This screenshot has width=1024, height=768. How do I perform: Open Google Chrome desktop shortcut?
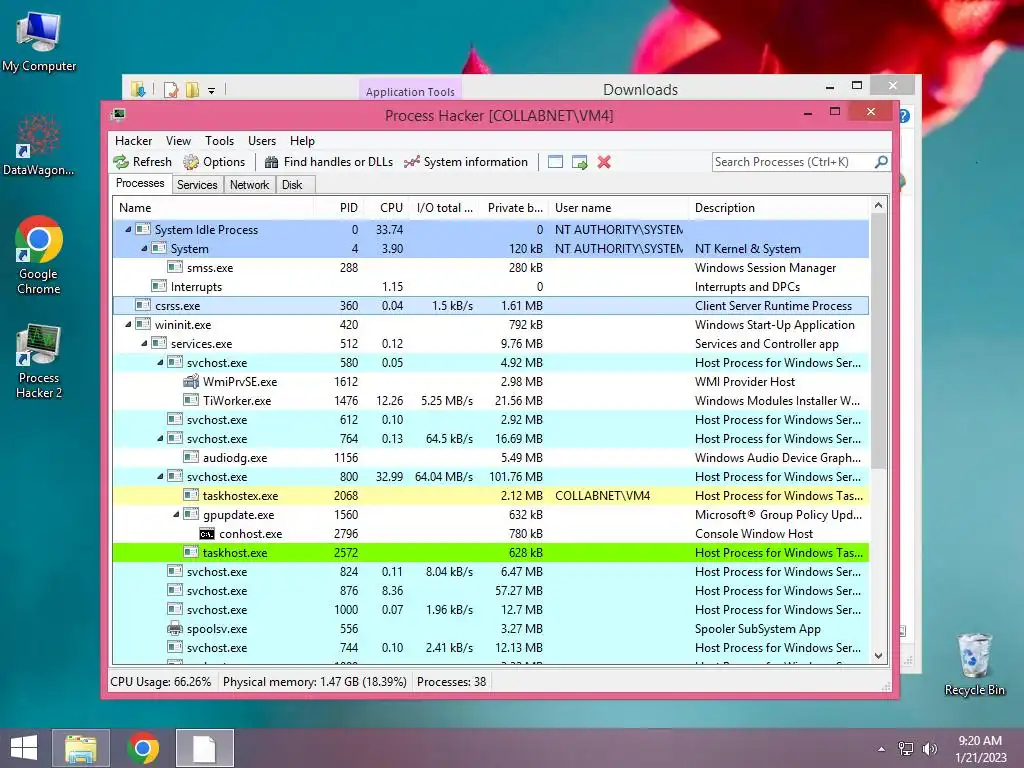click(39, 255)
